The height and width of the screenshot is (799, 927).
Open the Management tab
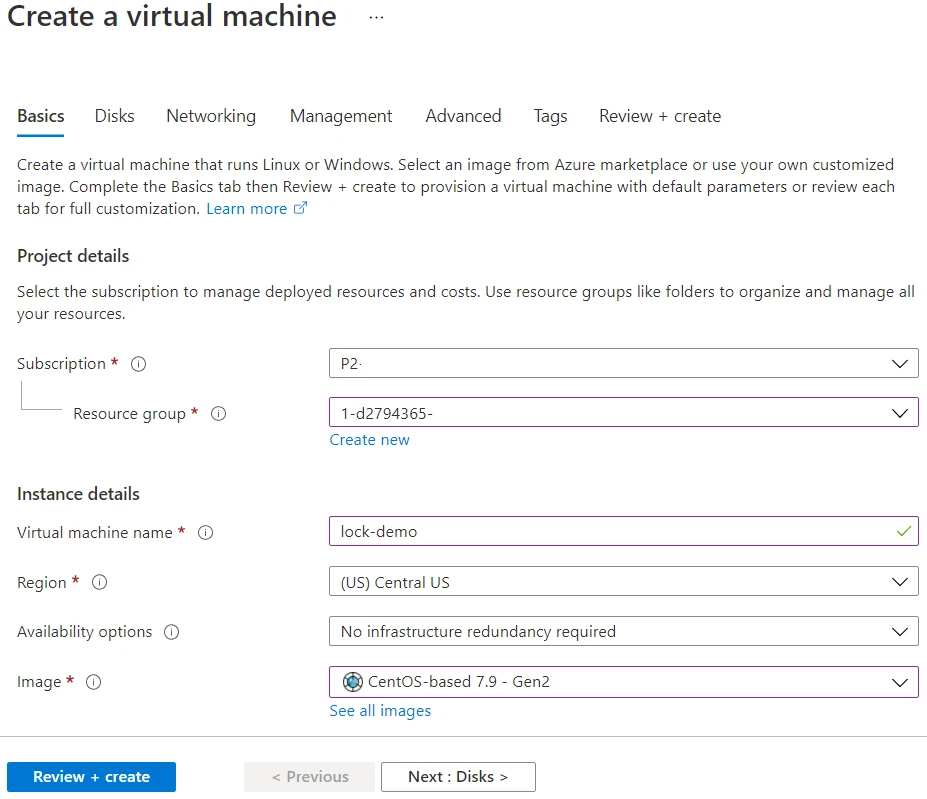(x=340, y=116)
